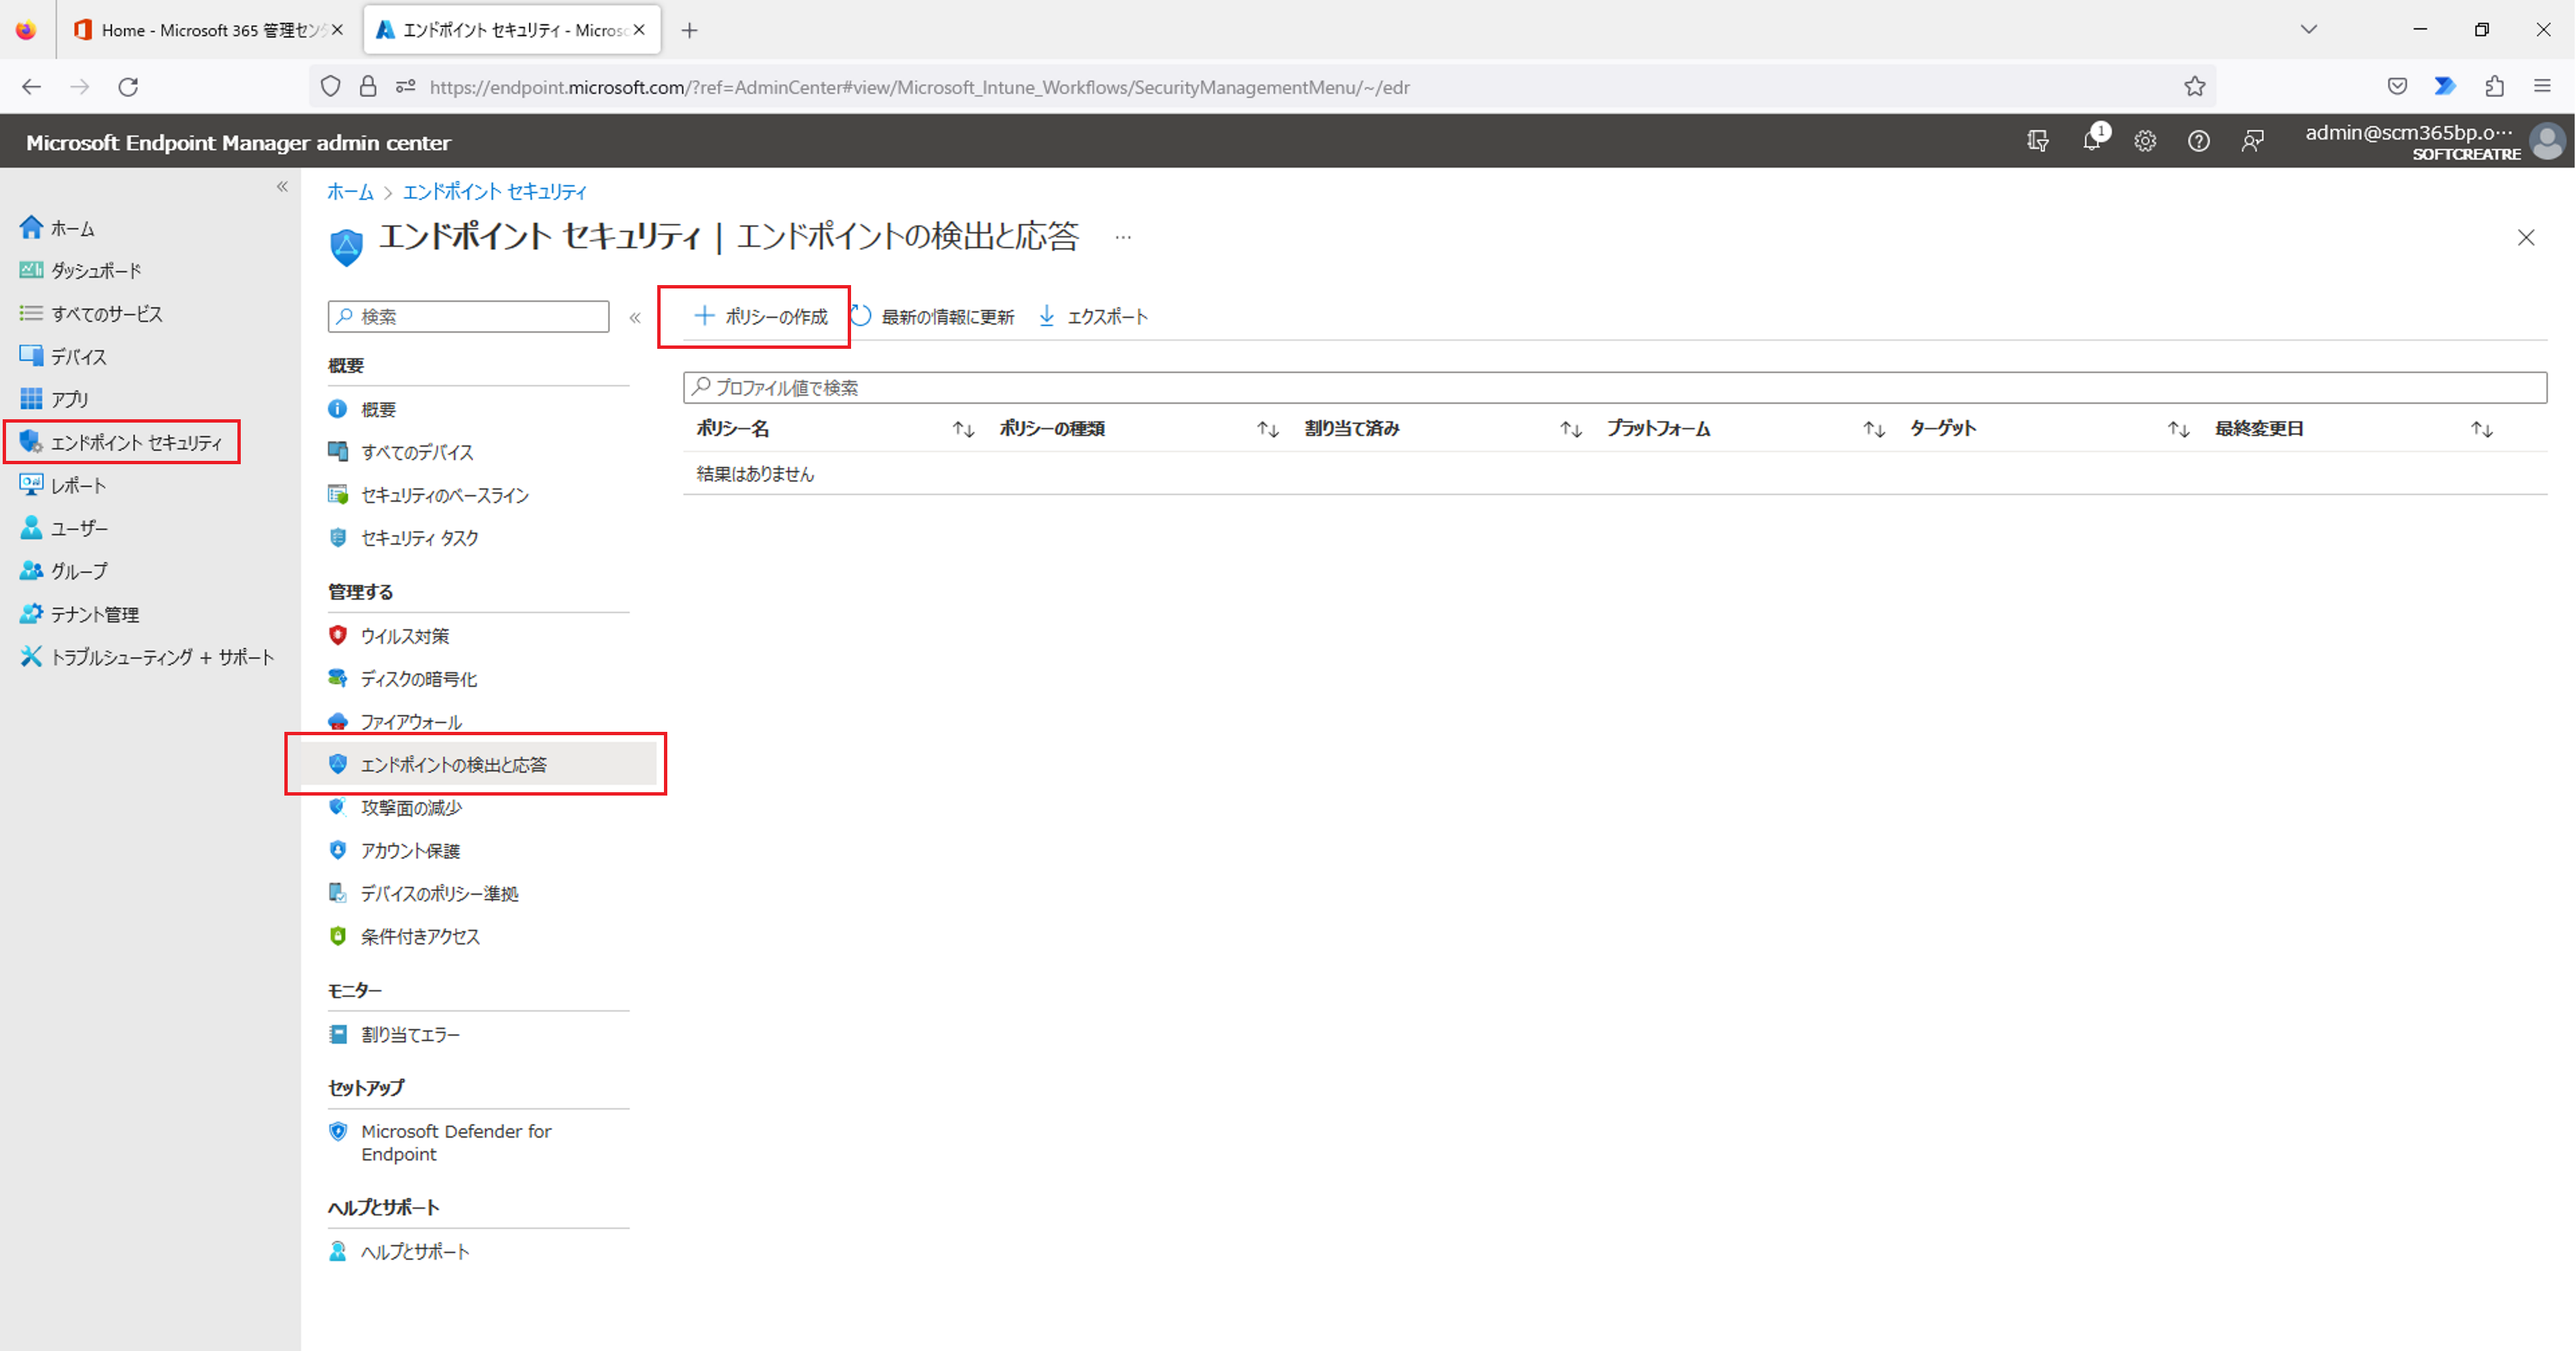Close the Microsoft 365 管理センター tab
Image resolution: width=2576 pixels, height=1351 pixels.
coord(337,30)
